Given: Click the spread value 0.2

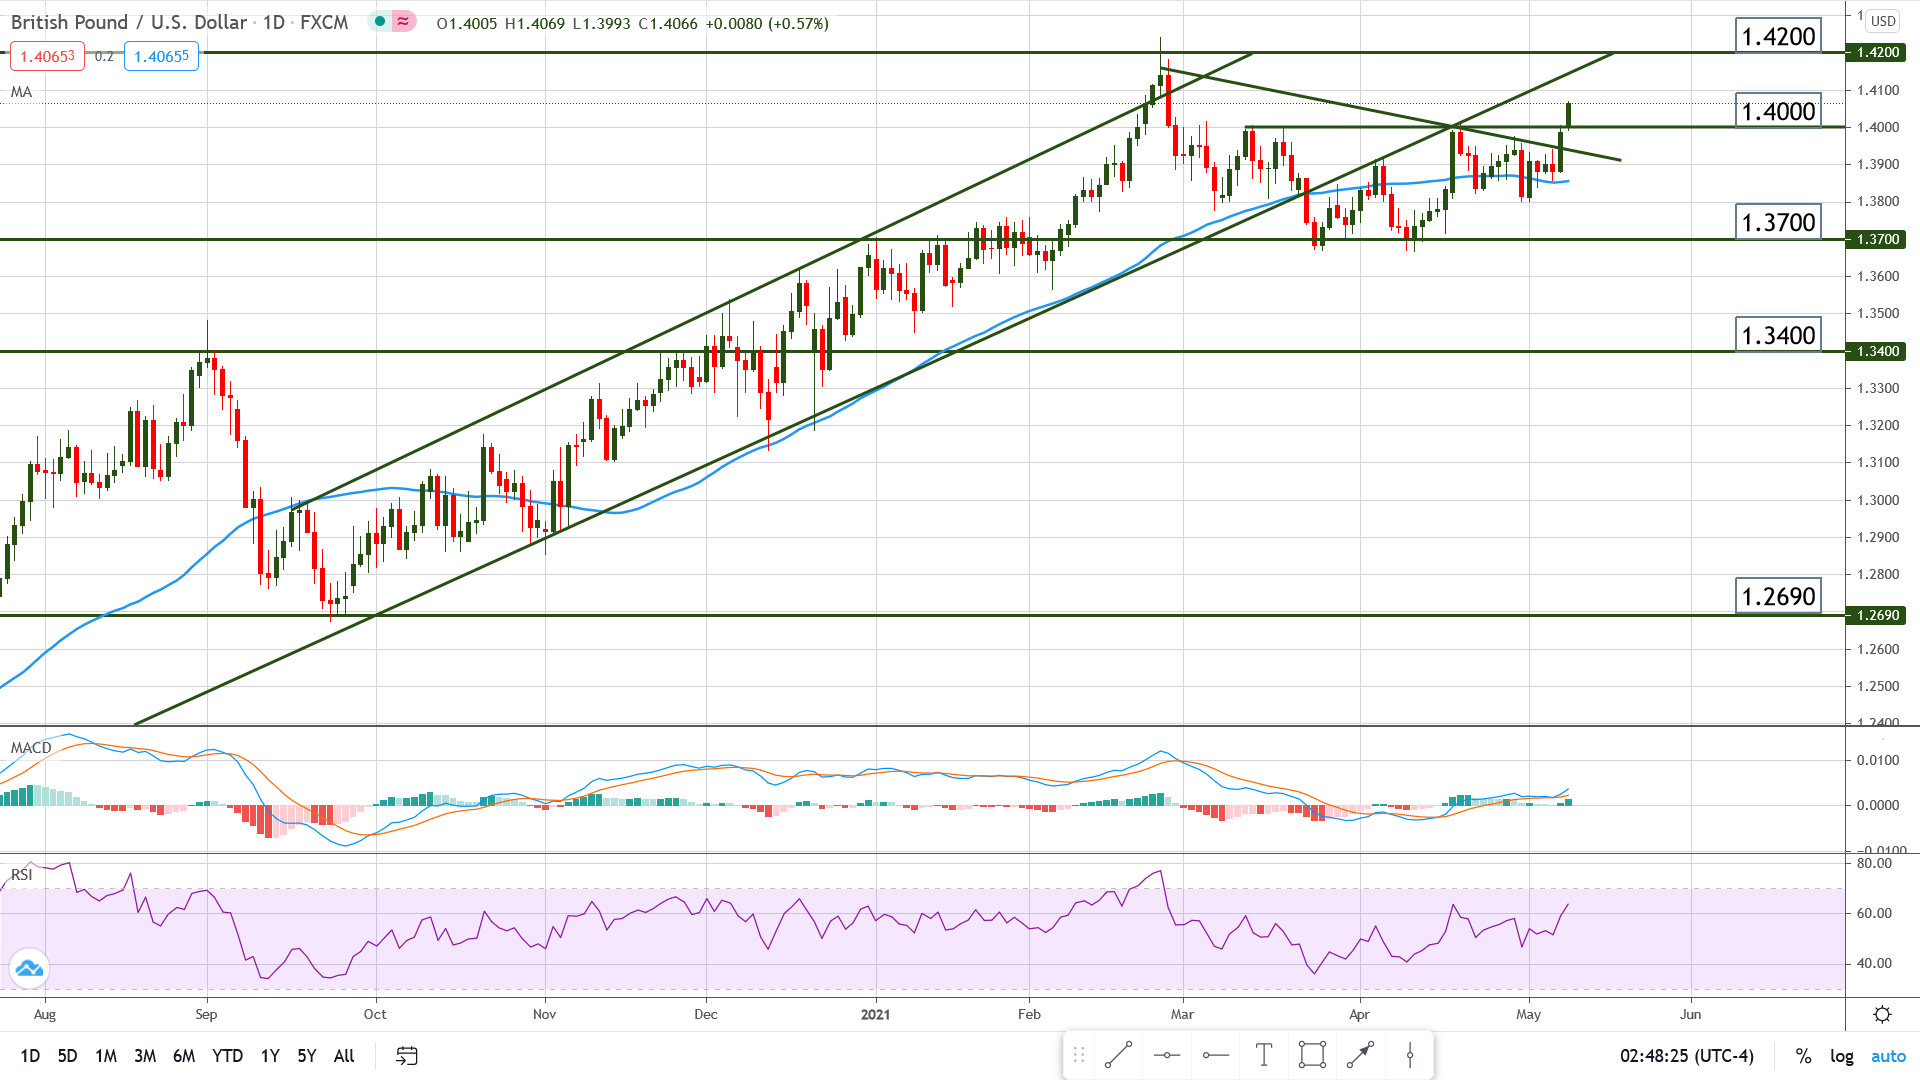Looking at the screenshot, I should [x=104, y=57].
